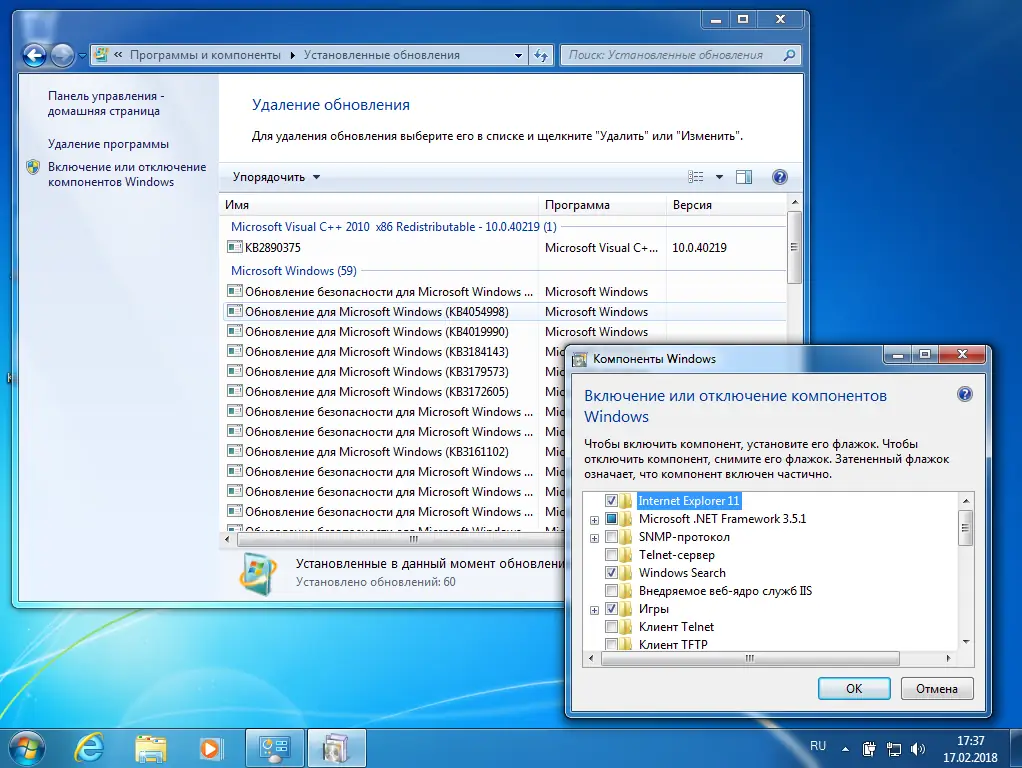Expand the Microsoft .NET Framework 3.5.1 node
The height and width of the screenshot is (768, 1022).
pos(594,520)
